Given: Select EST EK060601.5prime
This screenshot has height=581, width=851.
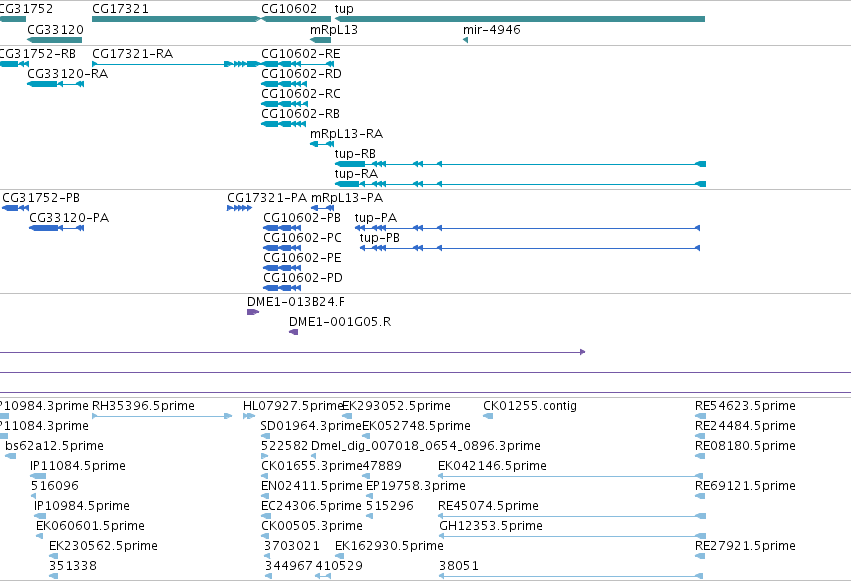Looking at the screenshot, I should coord(40,537).
